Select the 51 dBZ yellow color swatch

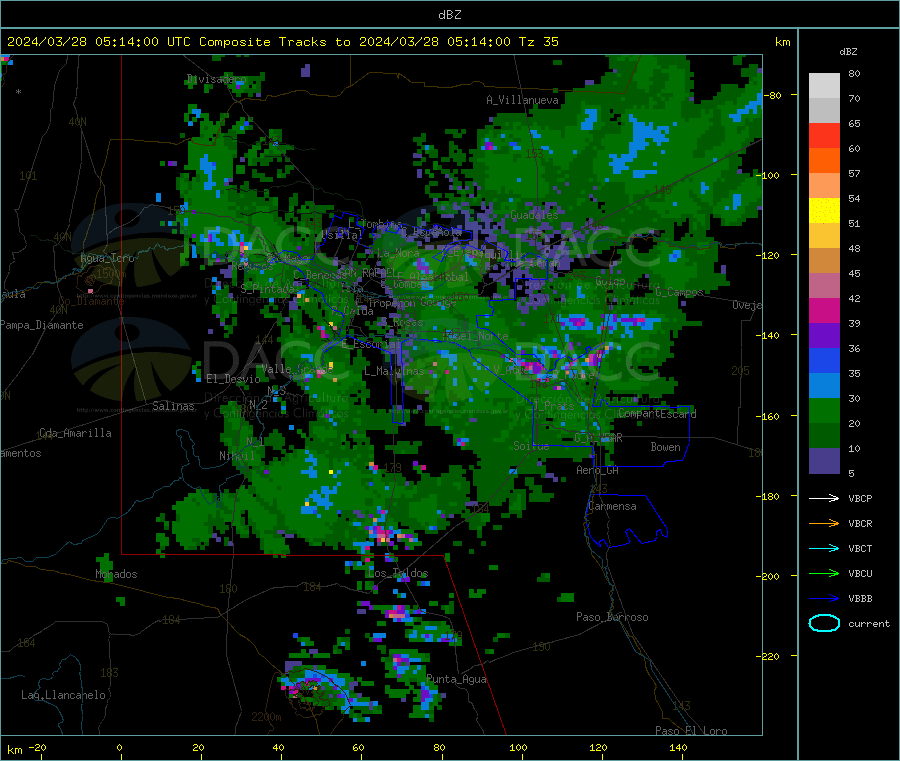(x=824, y=211)
